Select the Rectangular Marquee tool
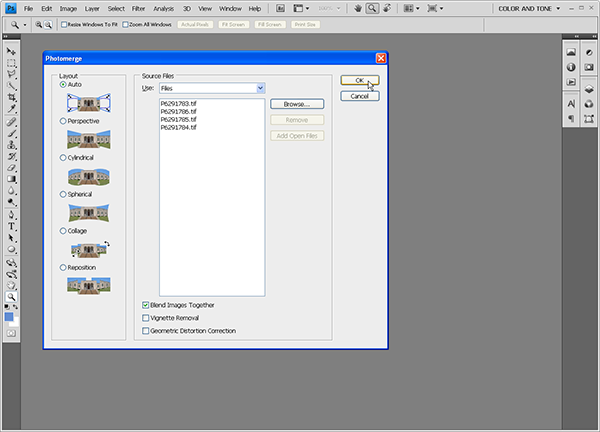Image resolution: width=600 pixels, height=432 pixels. tap(11, 63)
